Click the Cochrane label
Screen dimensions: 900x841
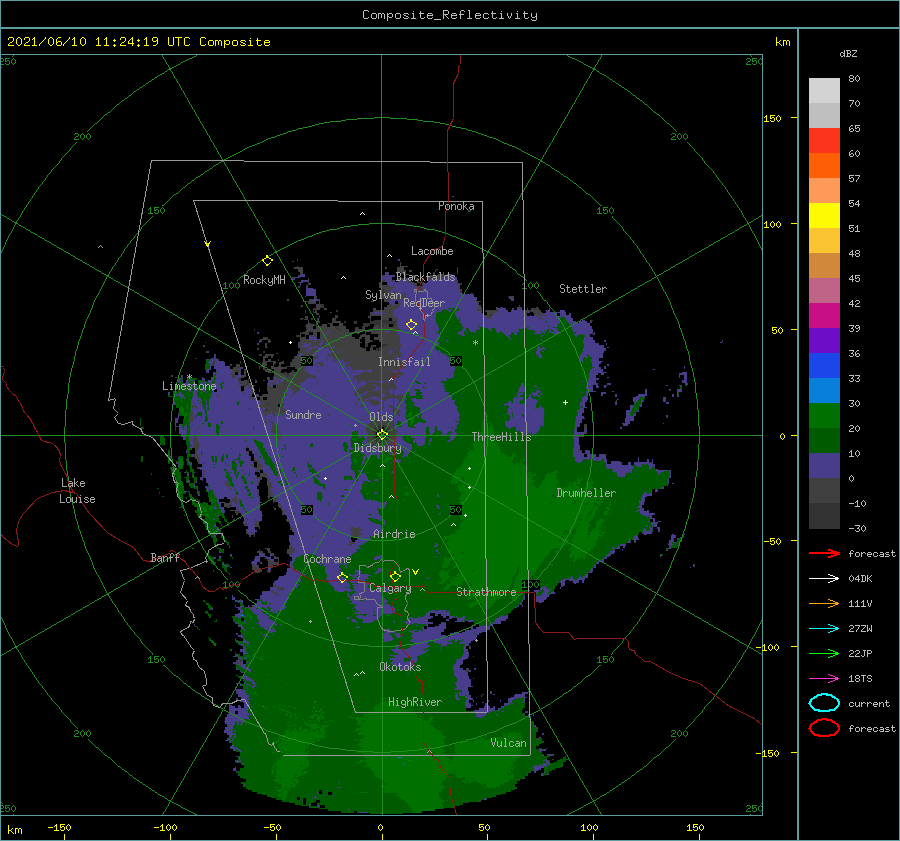327,559
